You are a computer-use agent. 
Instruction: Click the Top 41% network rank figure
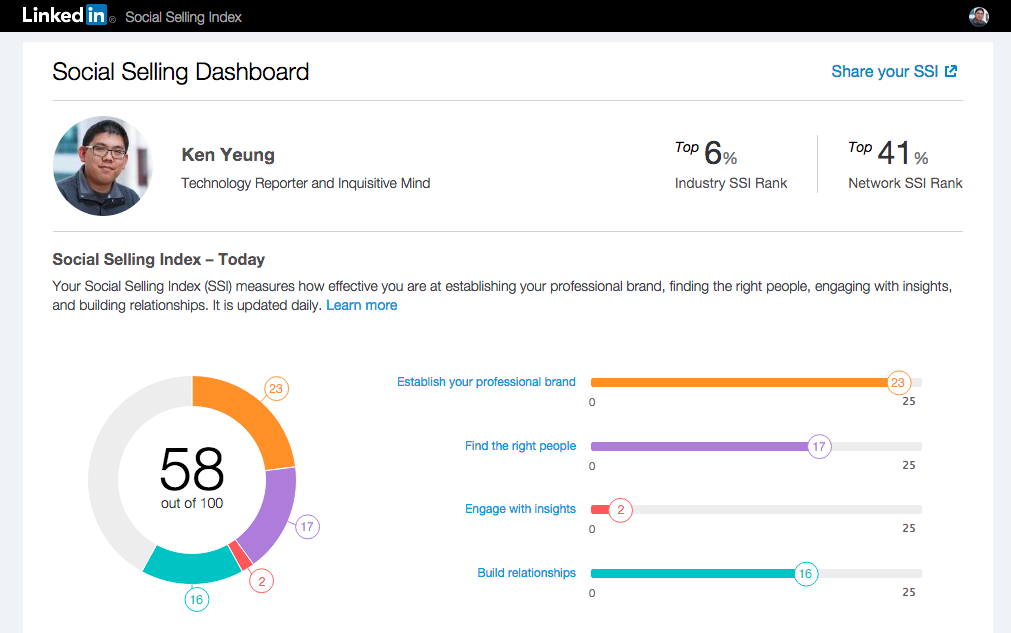(888, 153)
